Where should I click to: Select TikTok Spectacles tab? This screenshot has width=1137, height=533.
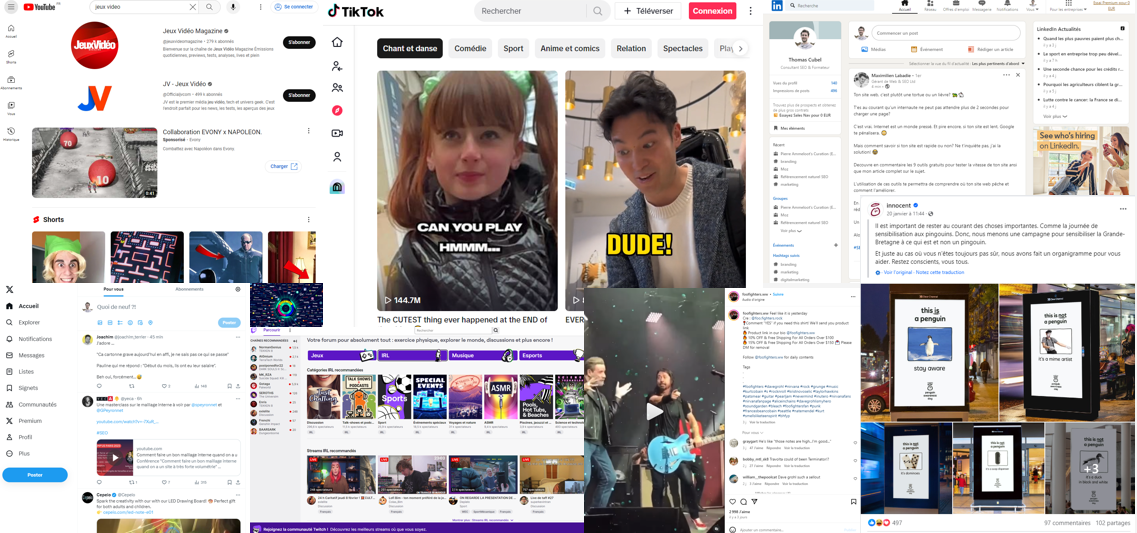coord(683,49)
